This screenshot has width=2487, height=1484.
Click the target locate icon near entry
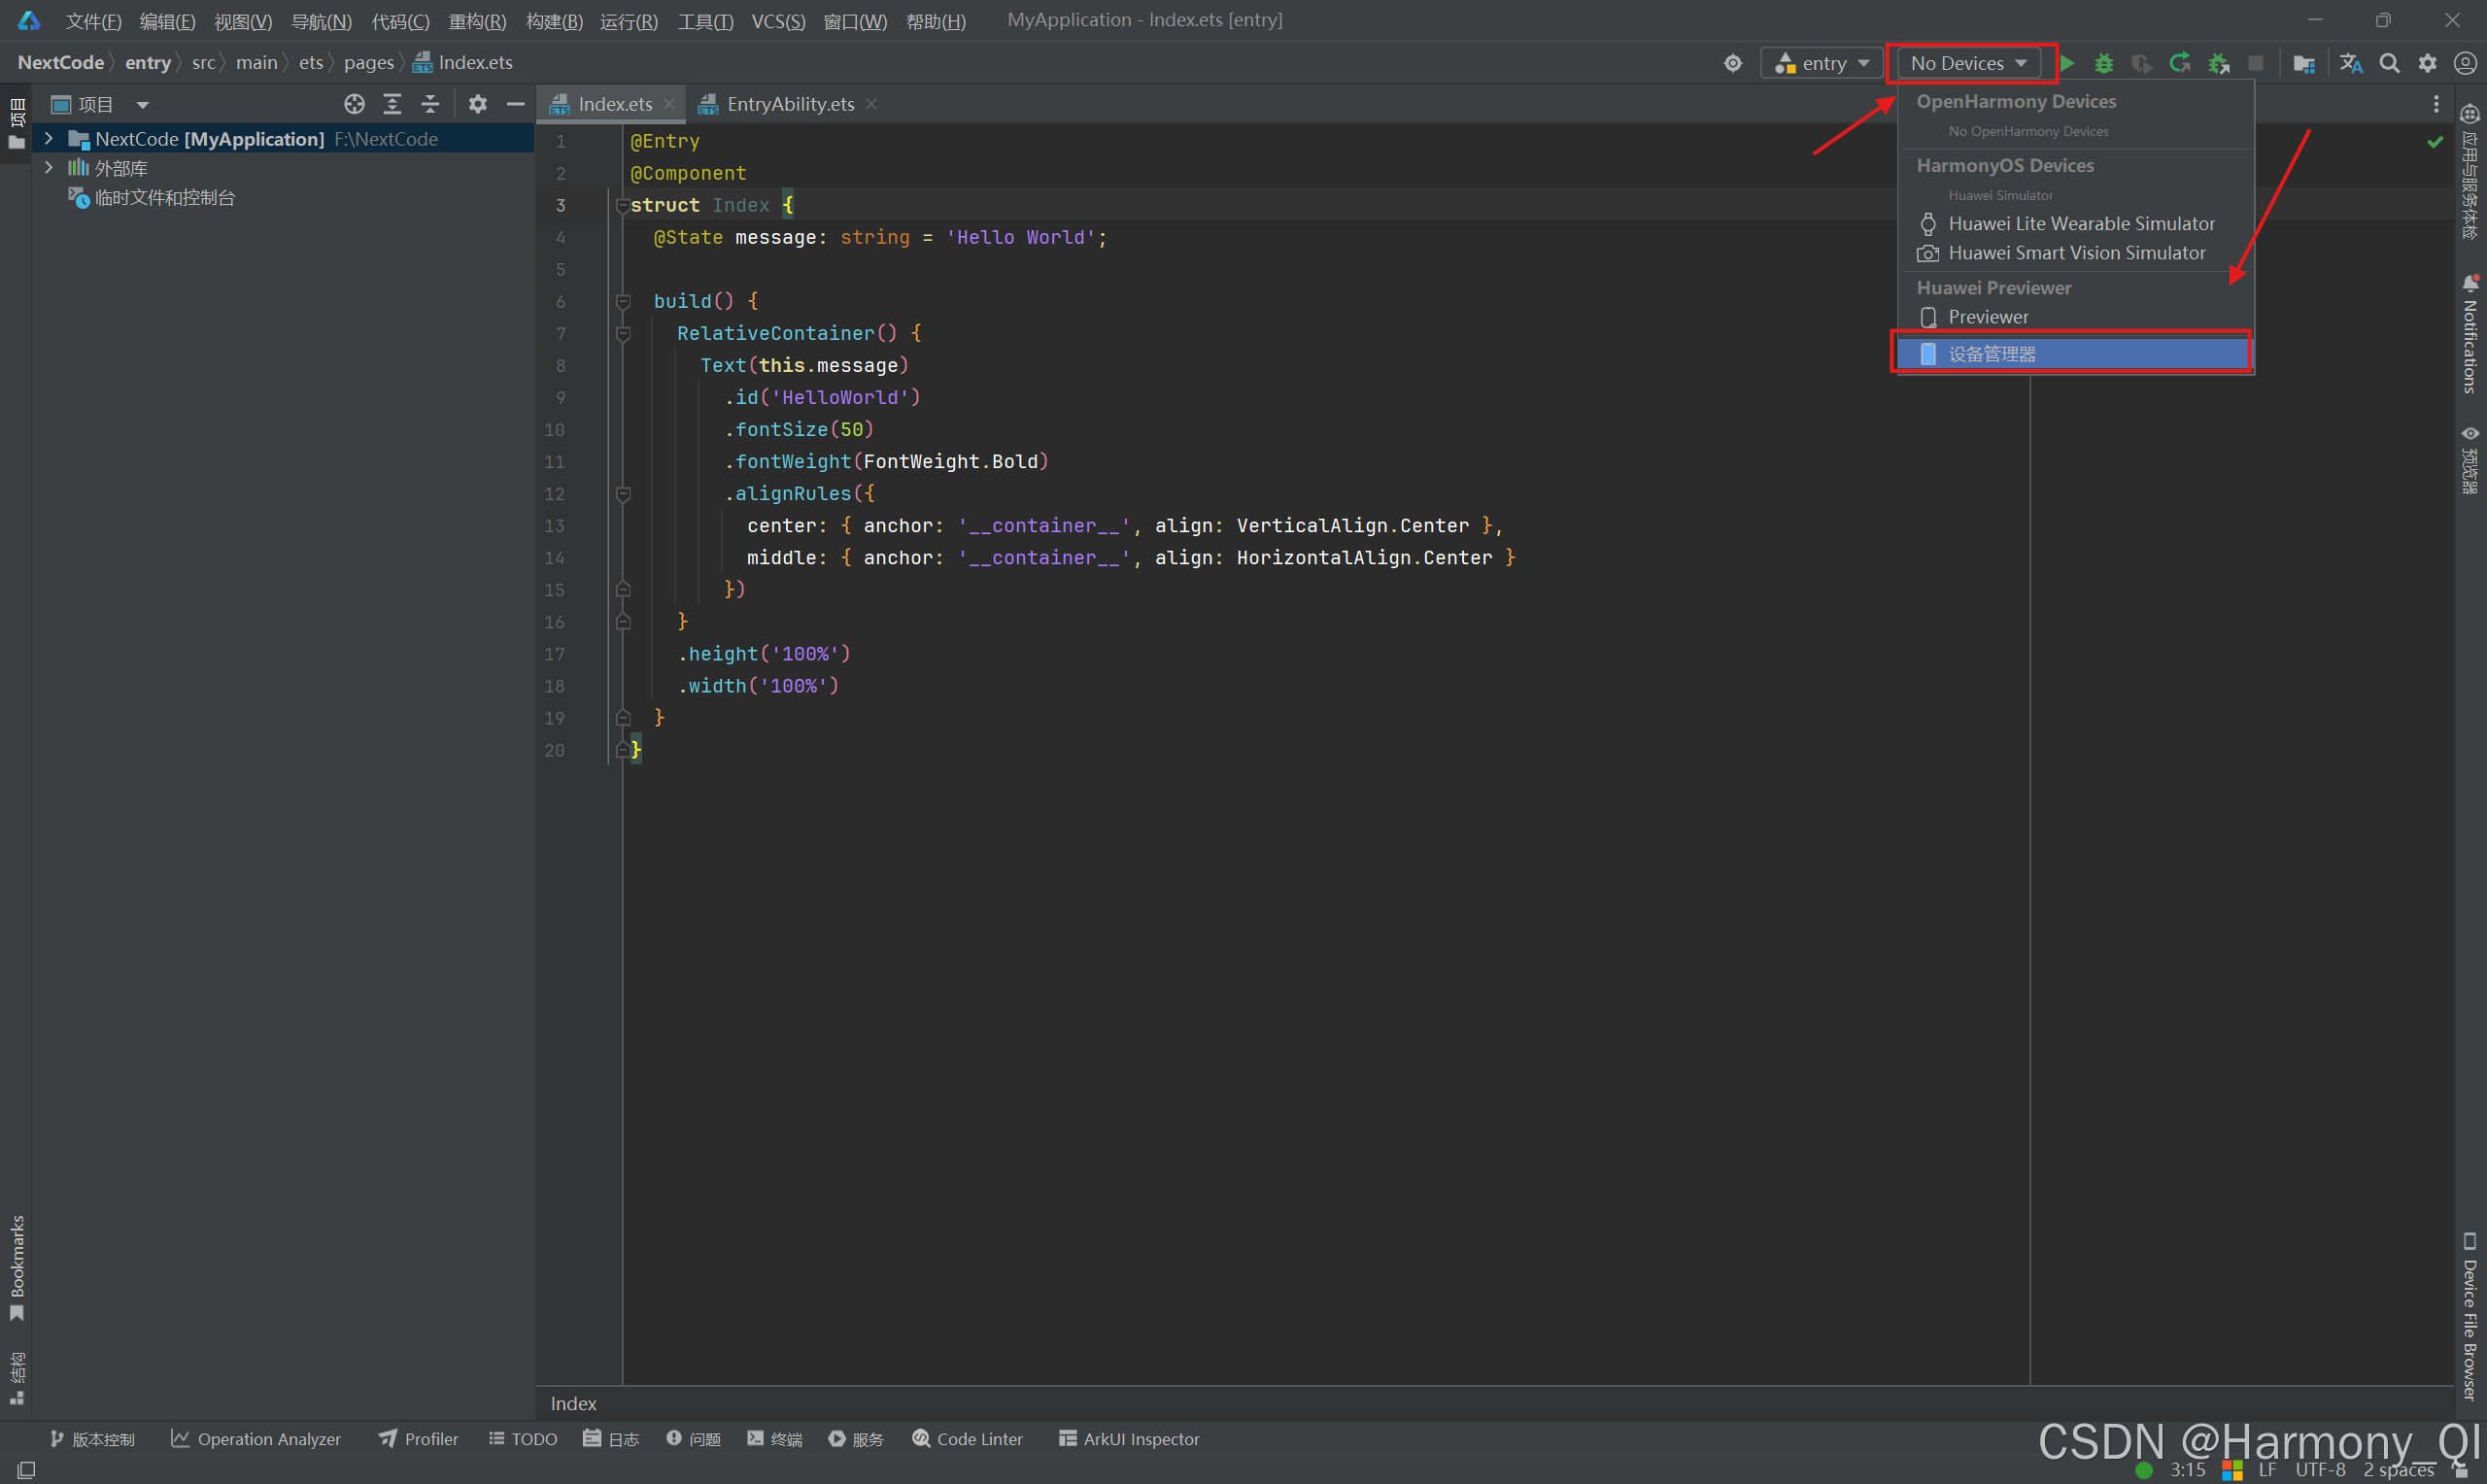pyautogui.click(x=1733, y=63)
